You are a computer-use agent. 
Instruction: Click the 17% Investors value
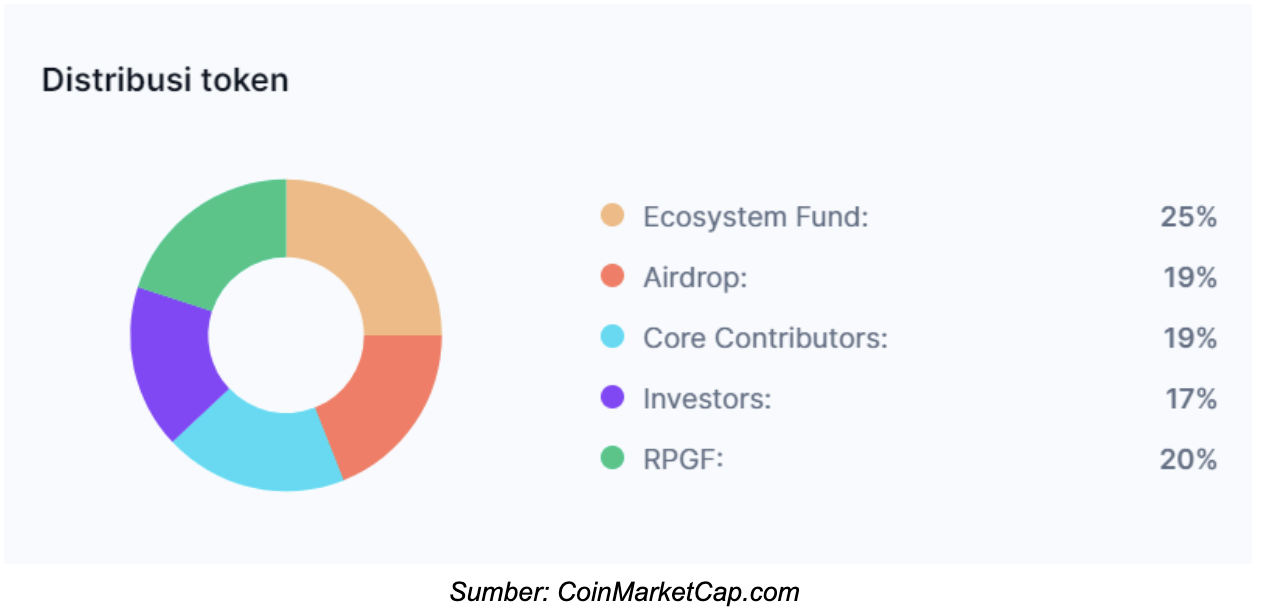click(x=1190, y=399)
